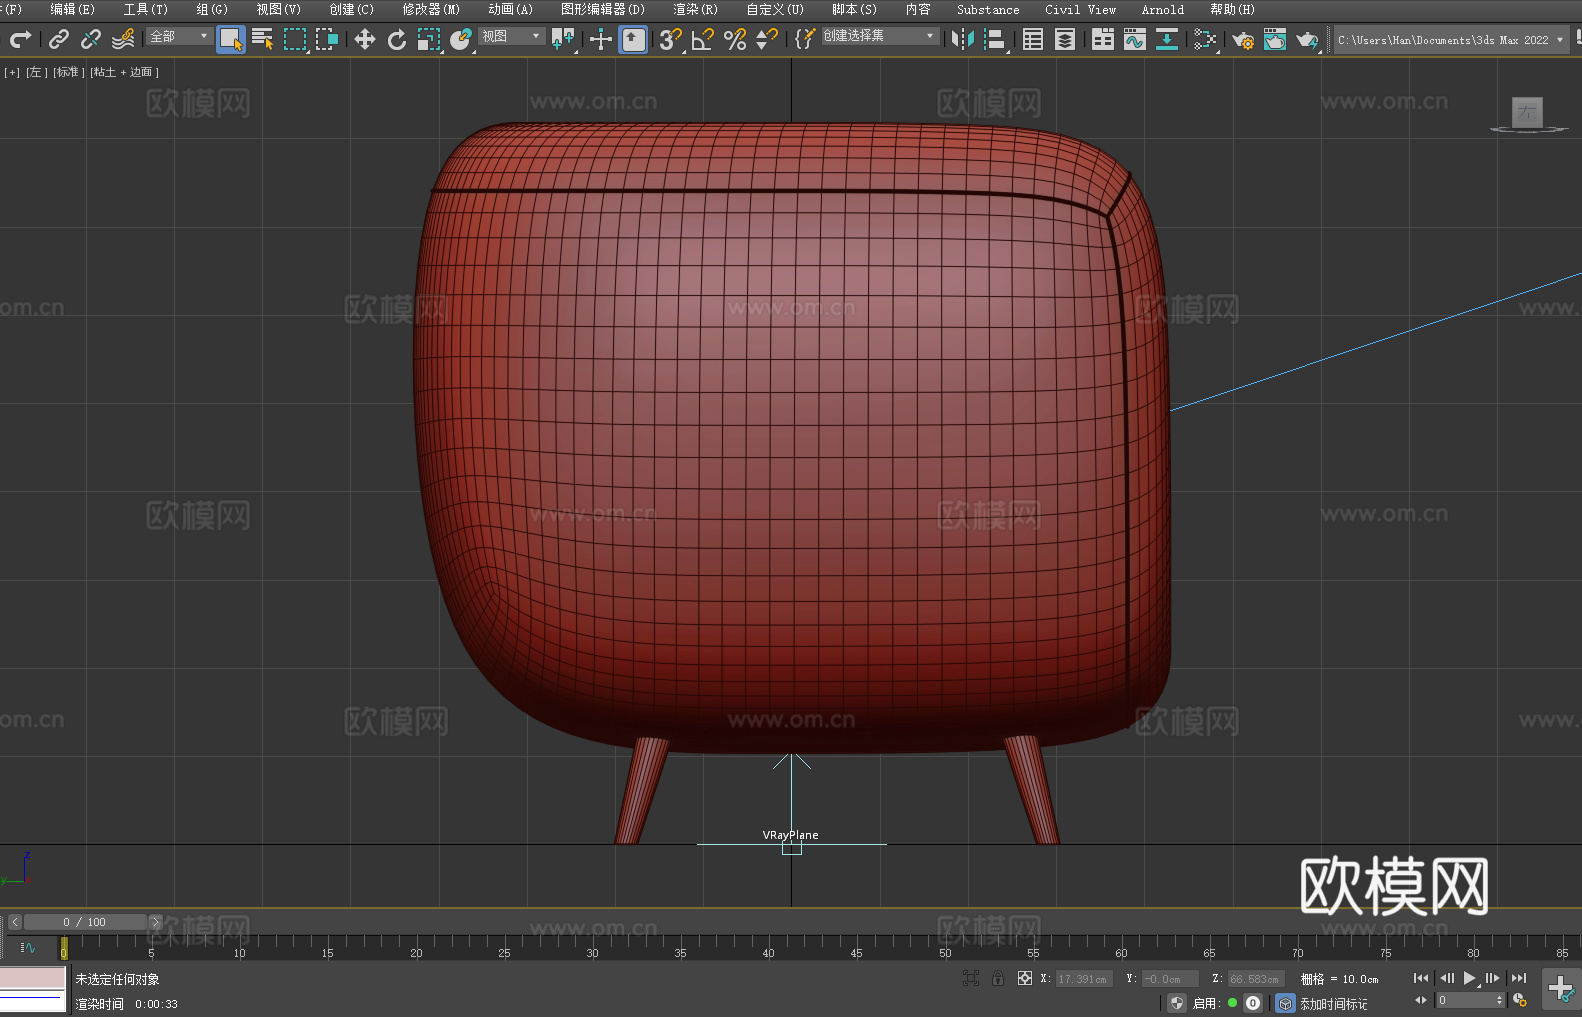
Task: Click the [左] viewport view label
Action: click(x=37, y=72)
